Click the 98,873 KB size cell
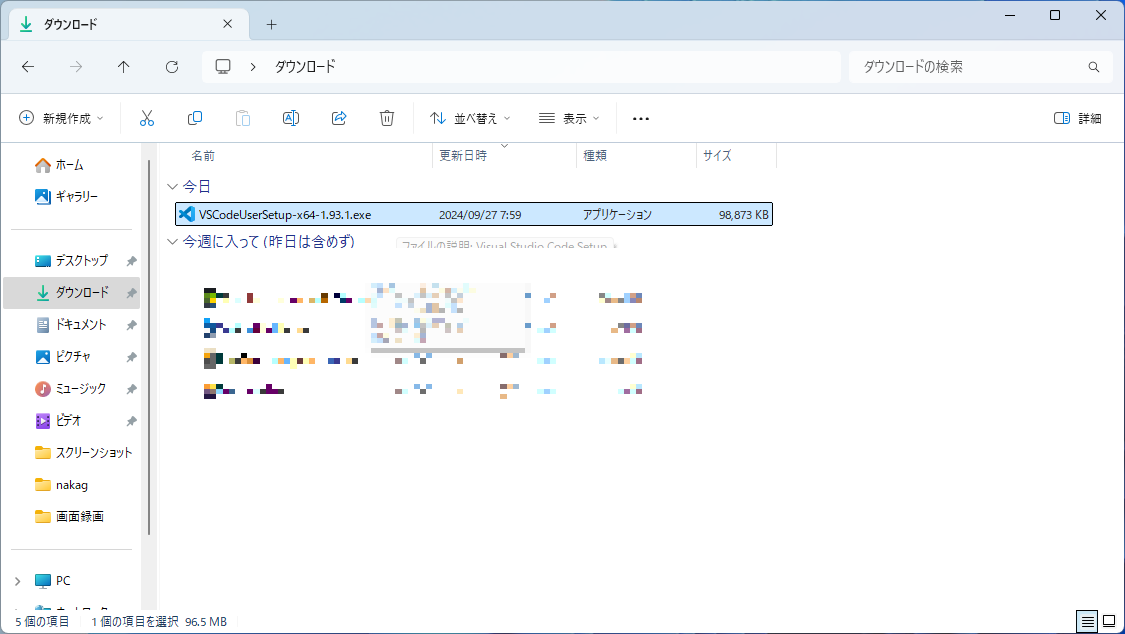 [743, 214]
